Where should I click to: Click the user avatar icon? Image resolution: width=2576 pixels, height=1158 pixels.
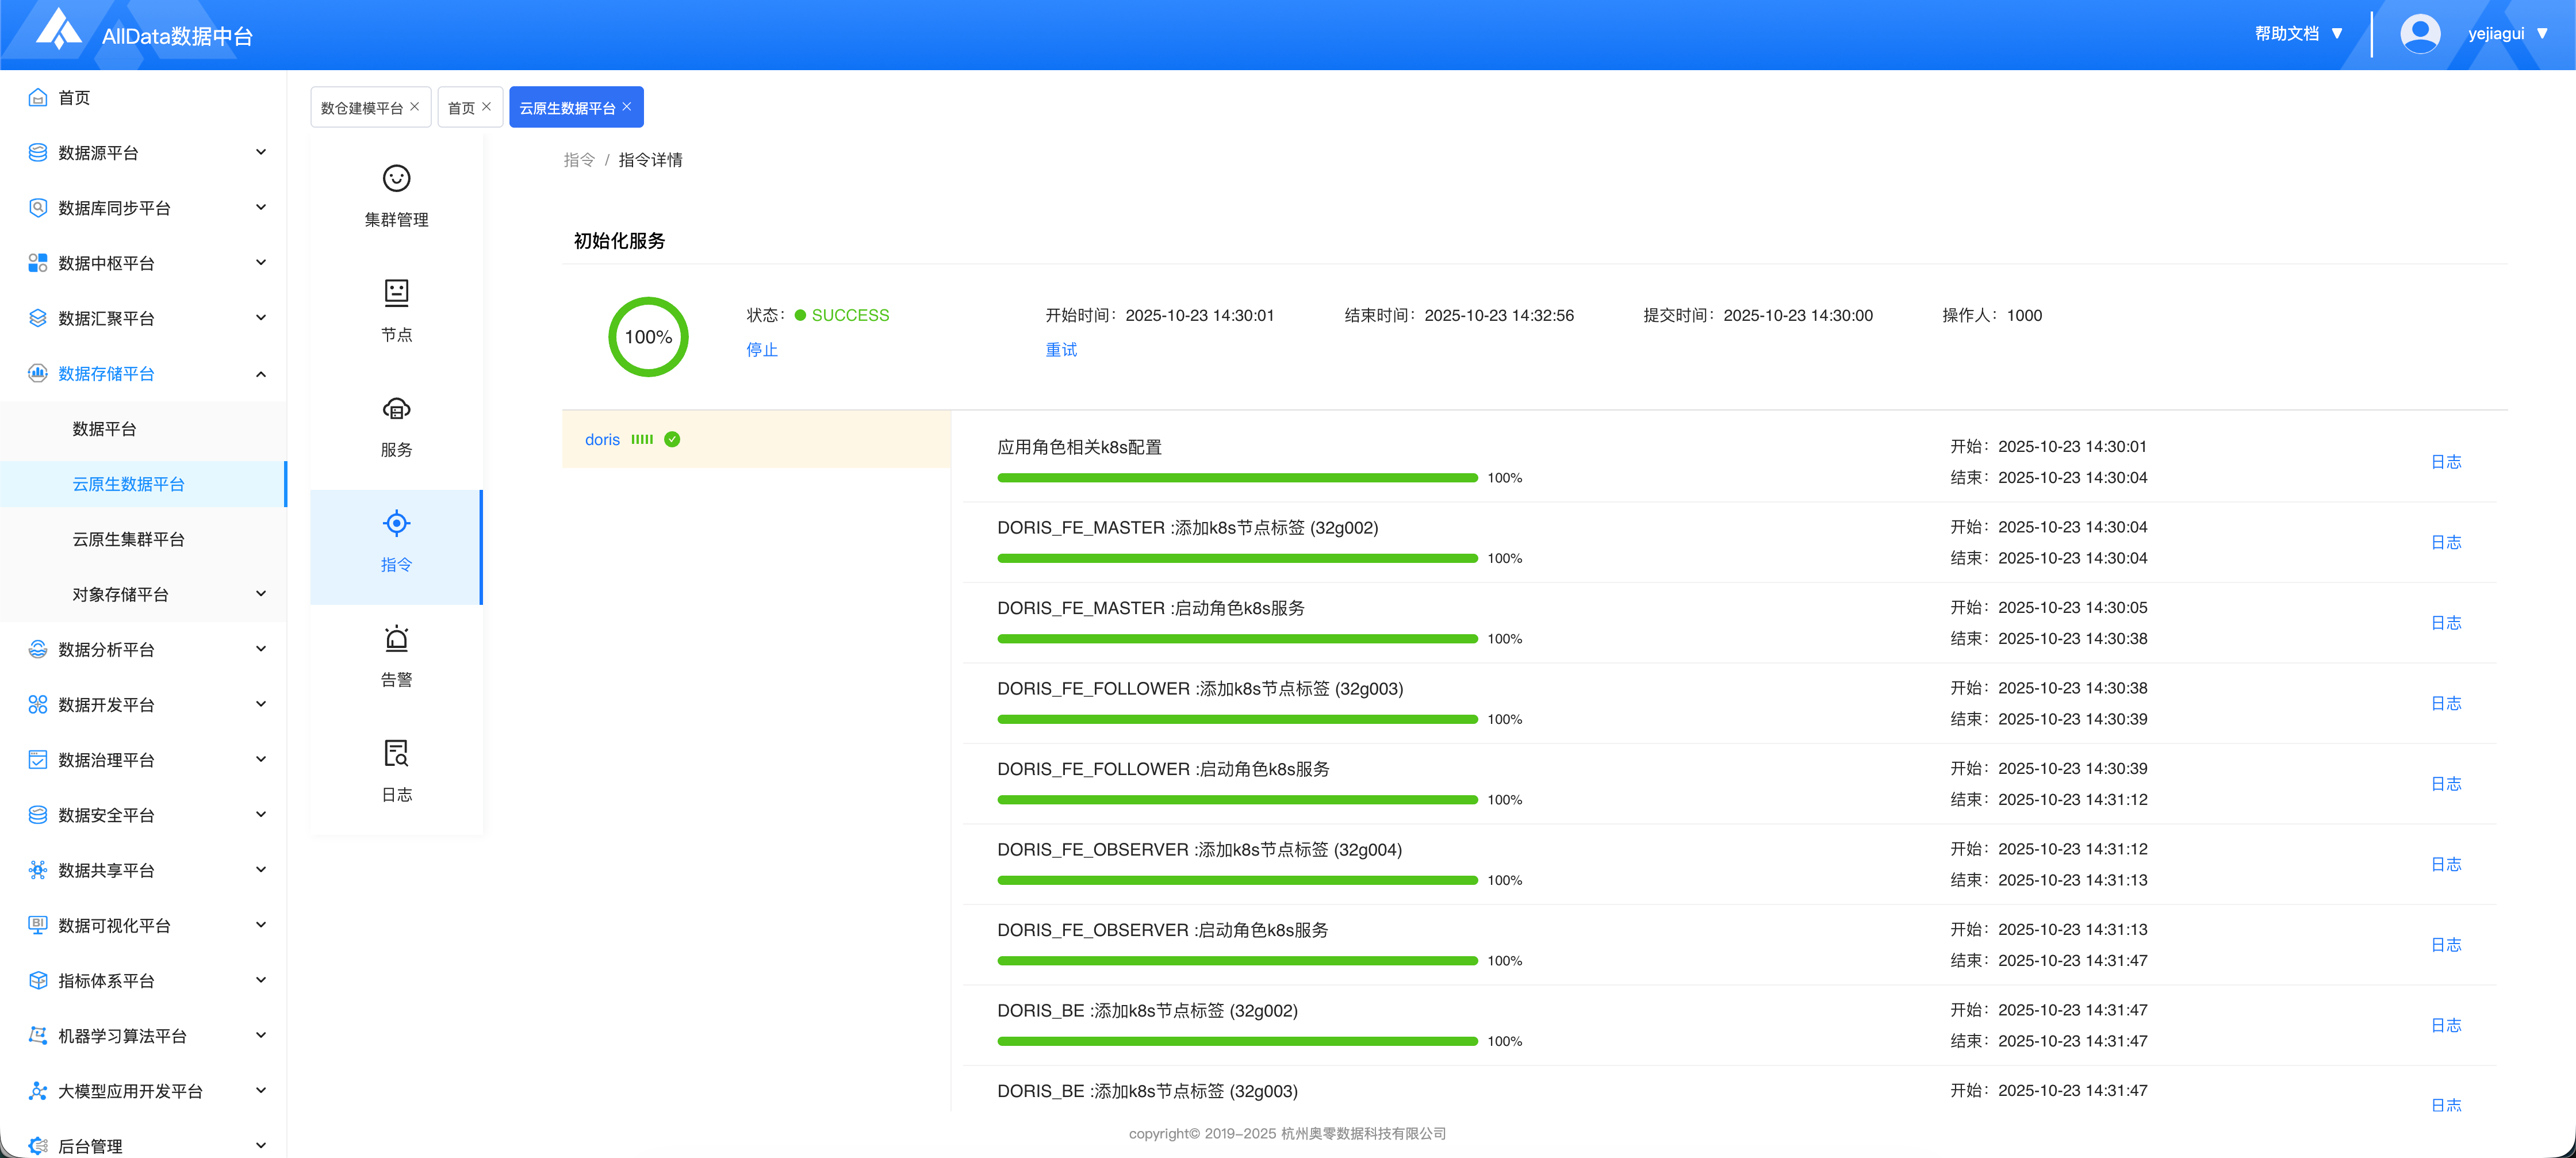2419,34
